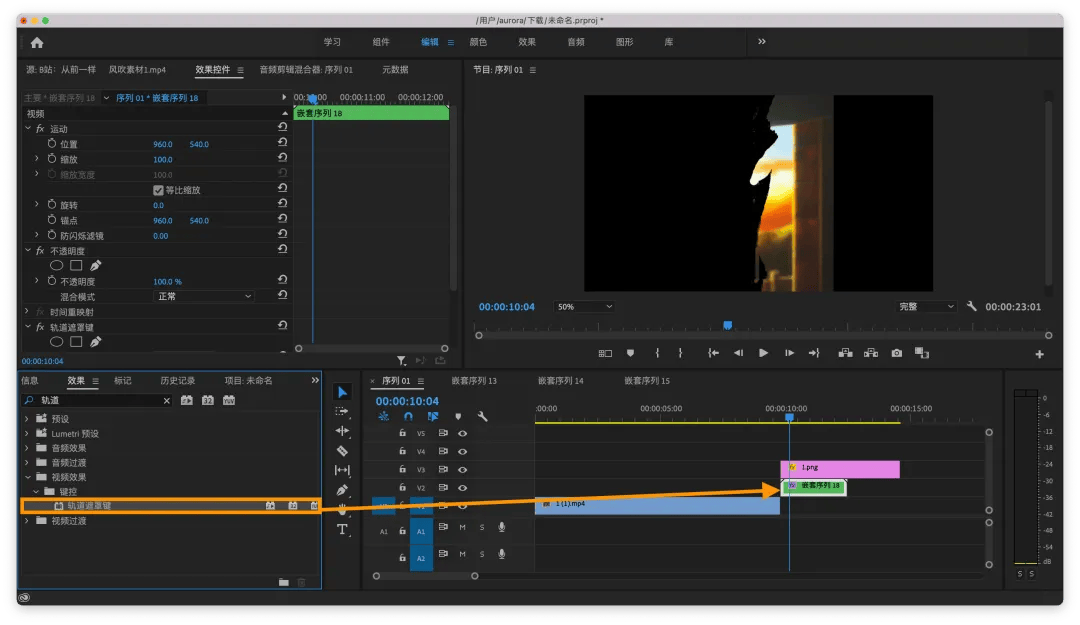Step back one frame
1080x625 pixels.
[x=738, y=353]
